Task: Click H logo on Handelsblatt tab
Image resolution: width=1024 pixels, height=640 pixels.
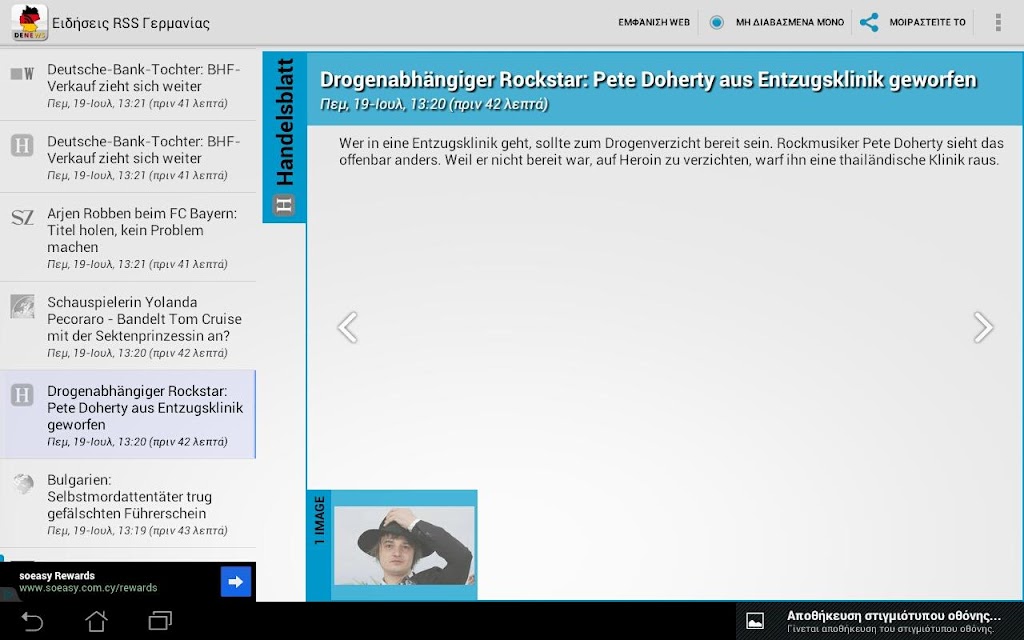Action: pos(284,205)
